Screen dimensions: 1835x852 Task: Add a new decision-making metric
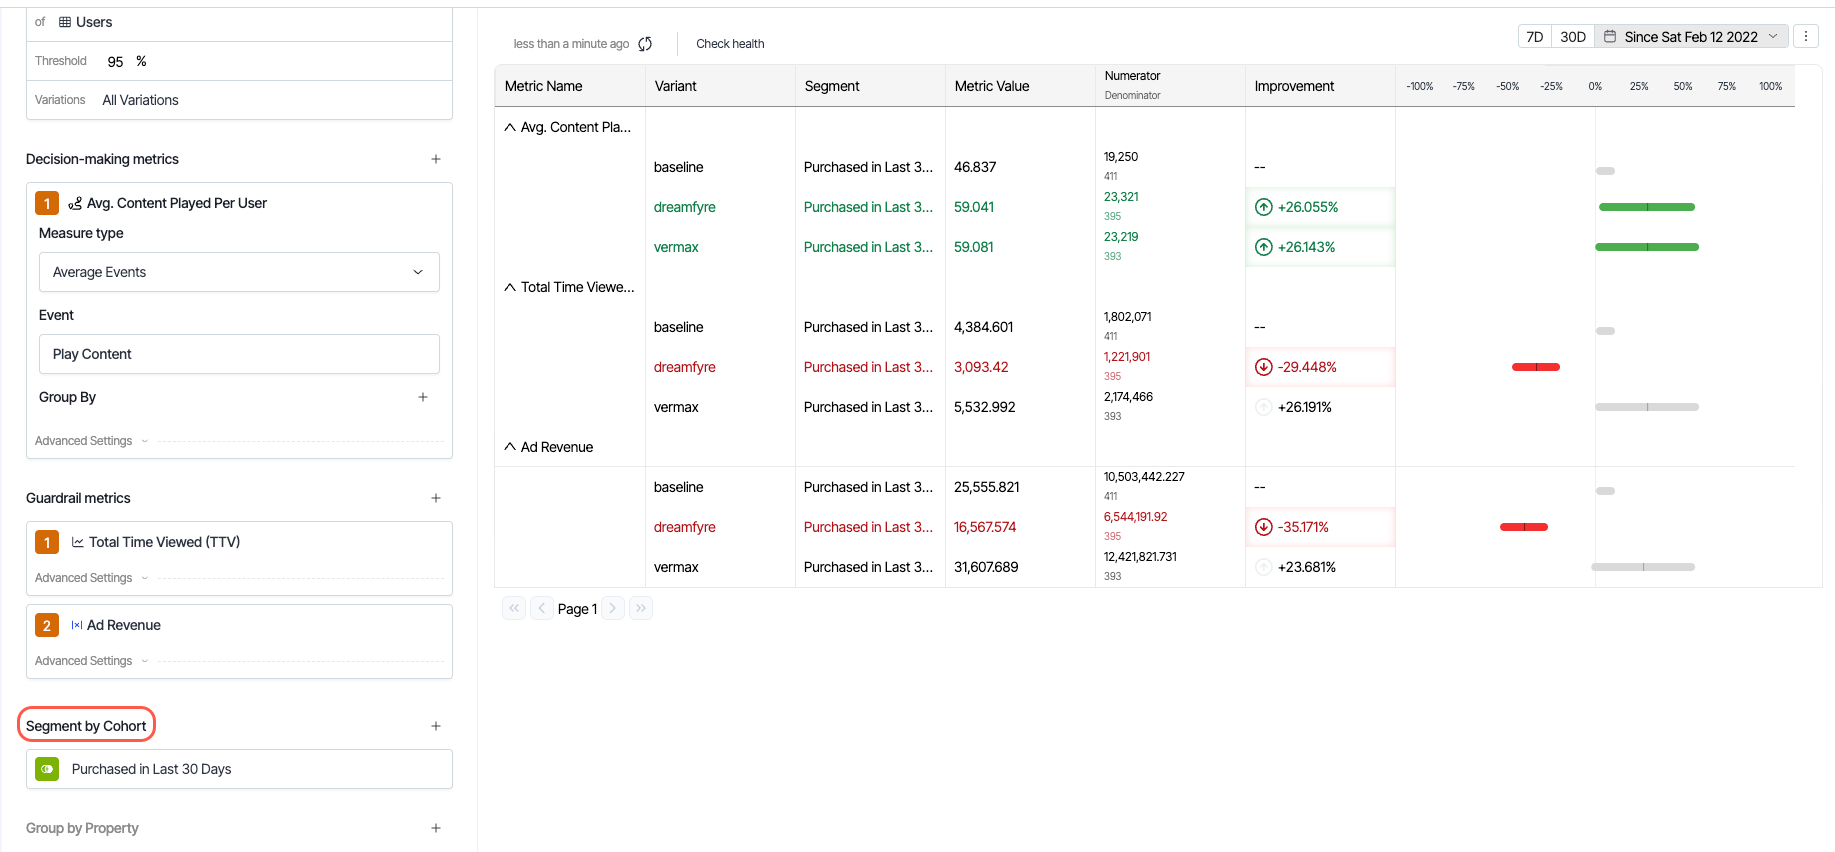tap(436, 159)
